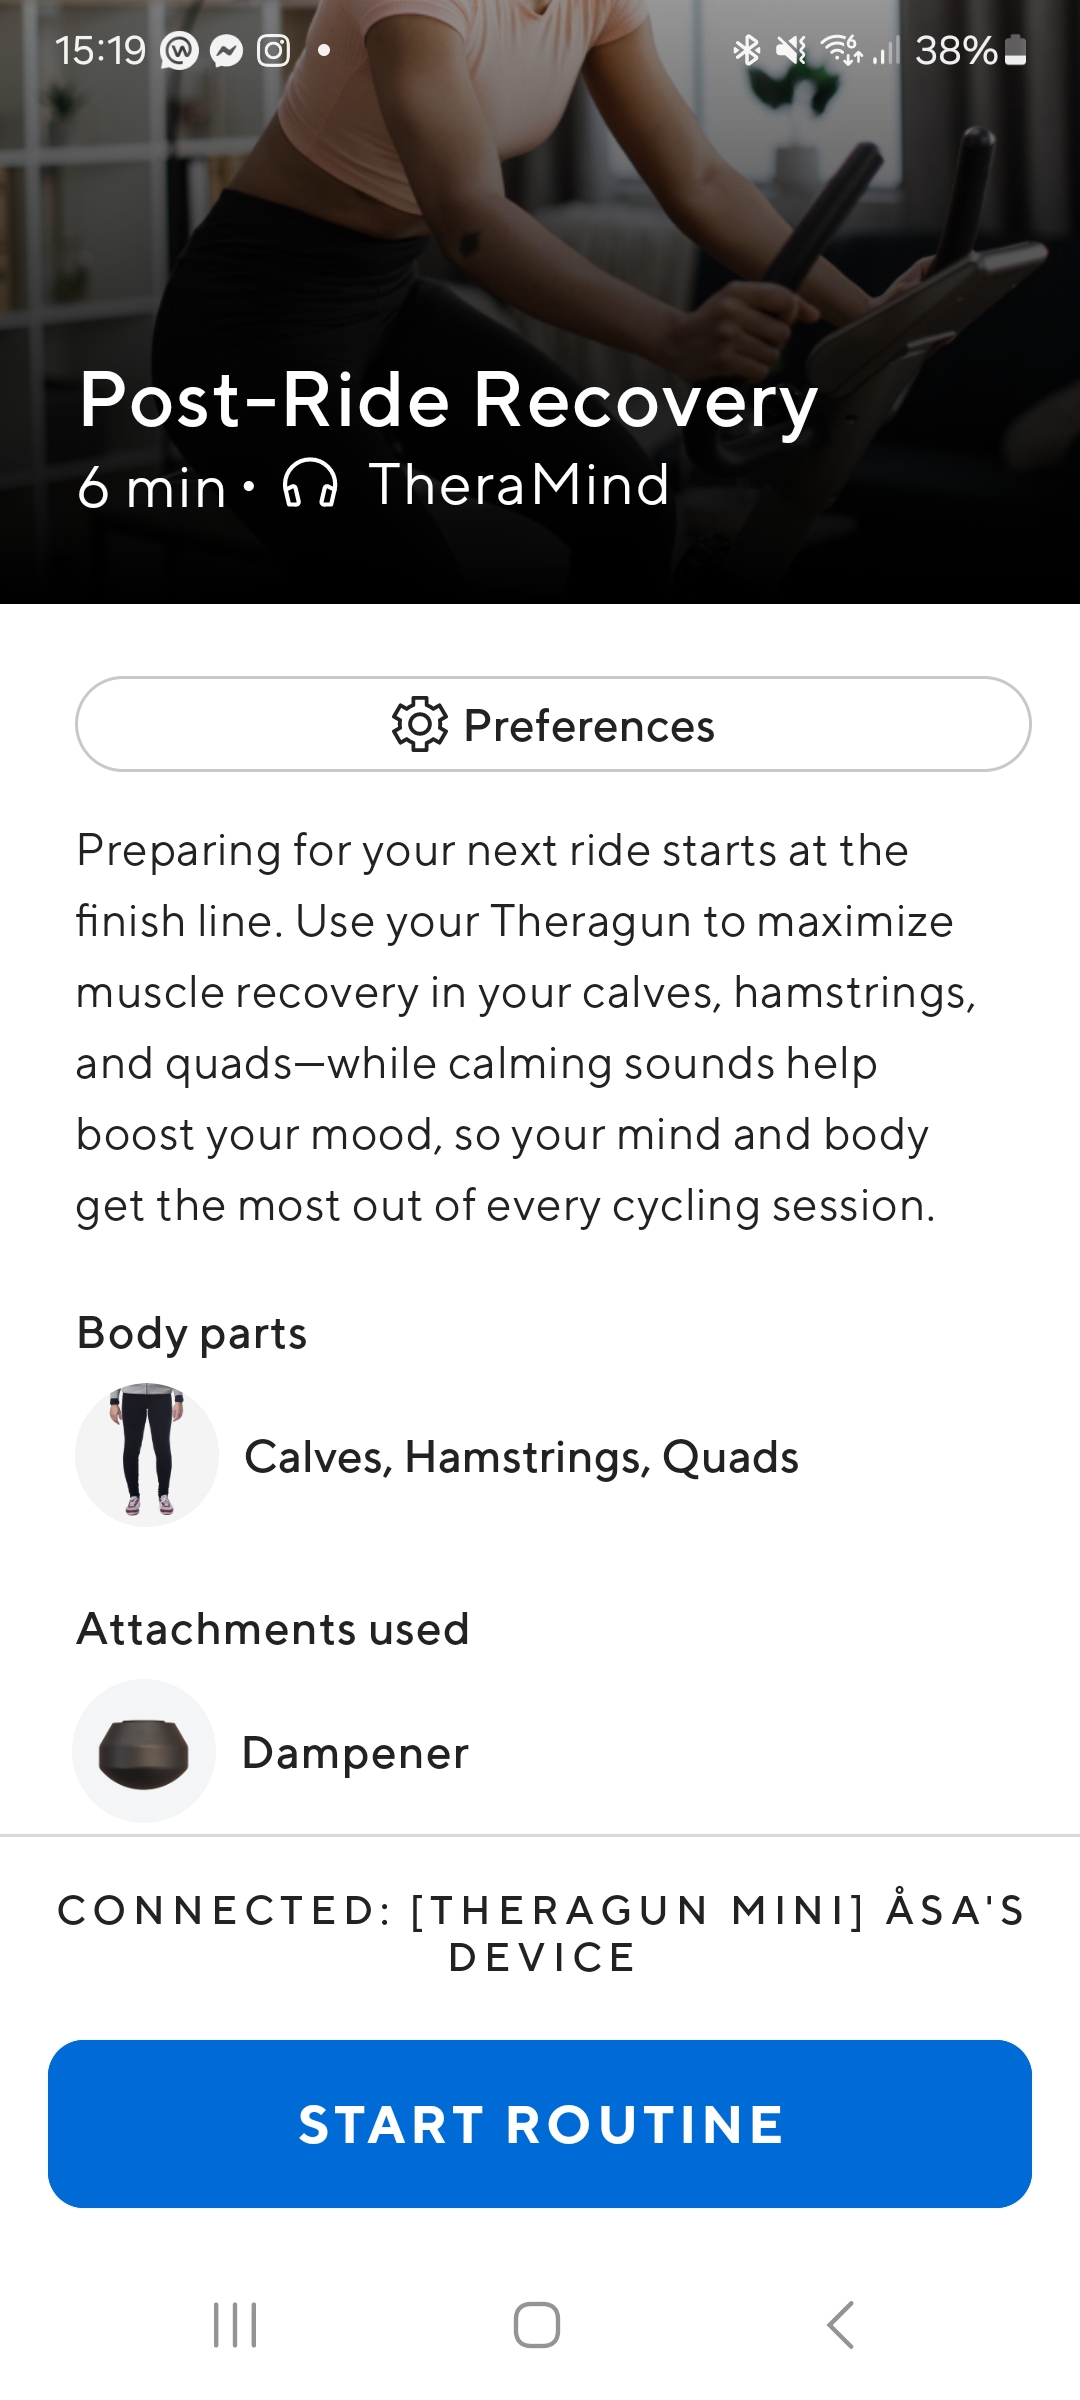The height and width of the screenshot is (2400, 1080).
Task: Tap the Post-Ride Recovery title
Action: tap(448, 400)
